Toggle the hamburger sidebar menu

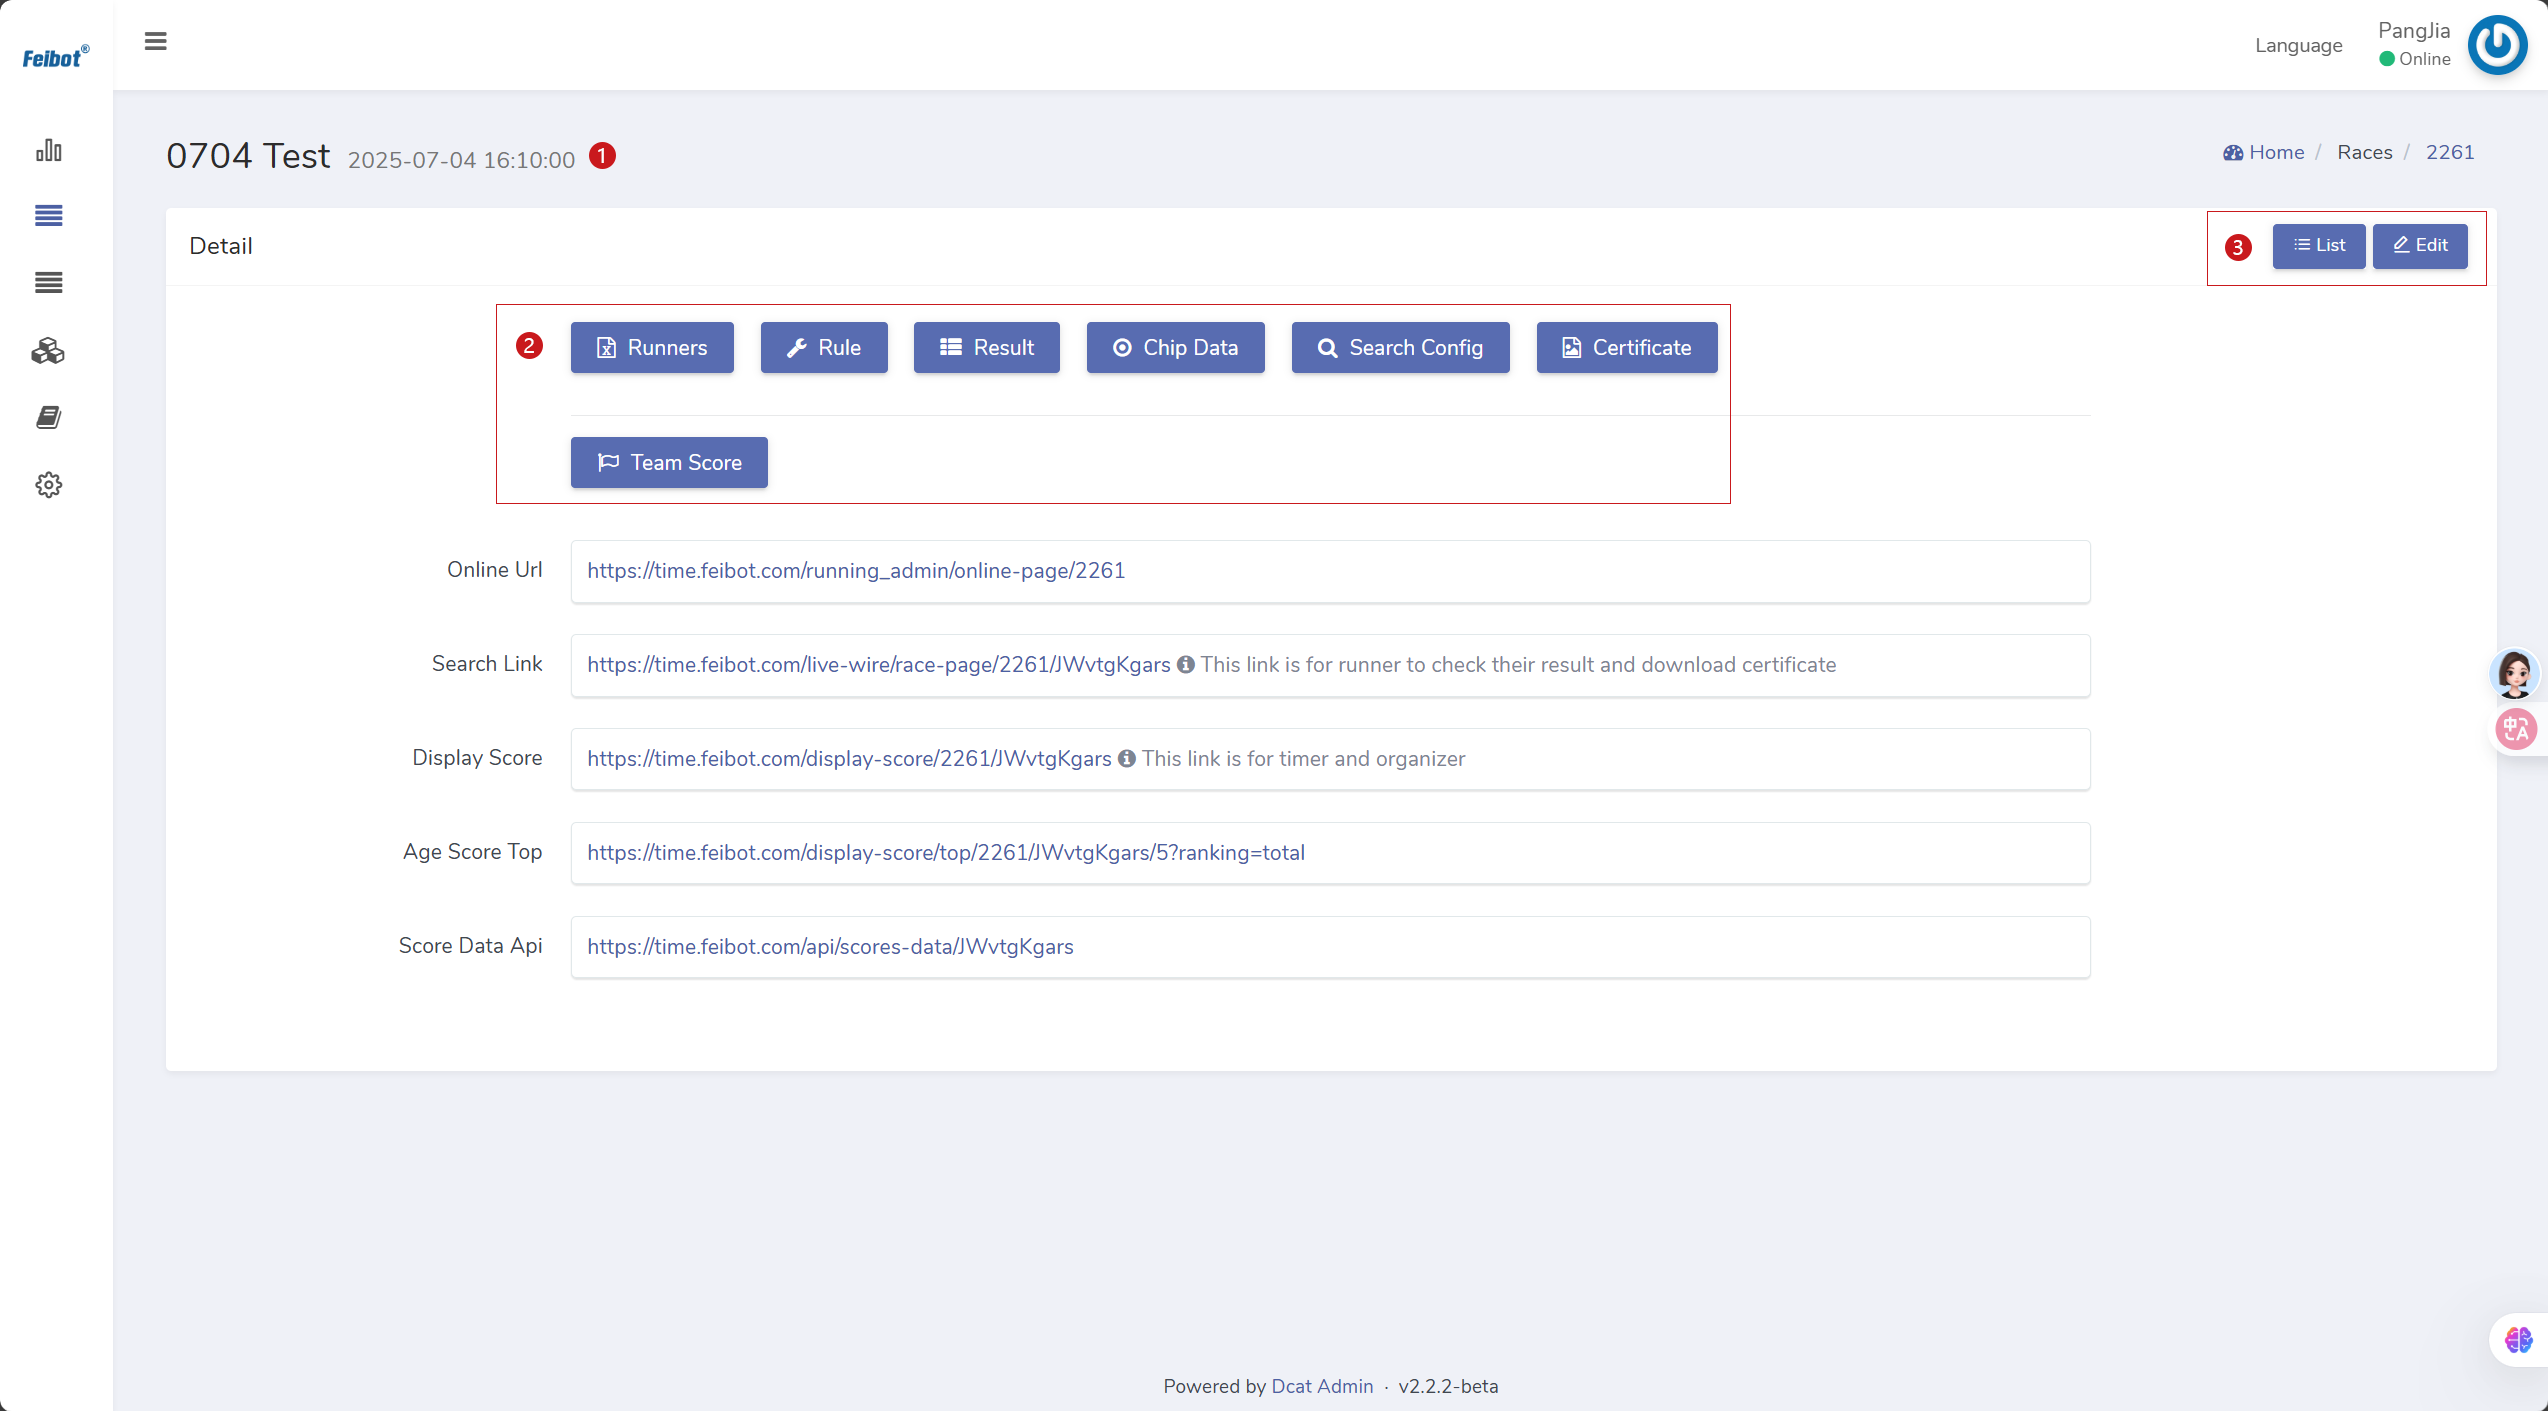click(x=155, y=41)
